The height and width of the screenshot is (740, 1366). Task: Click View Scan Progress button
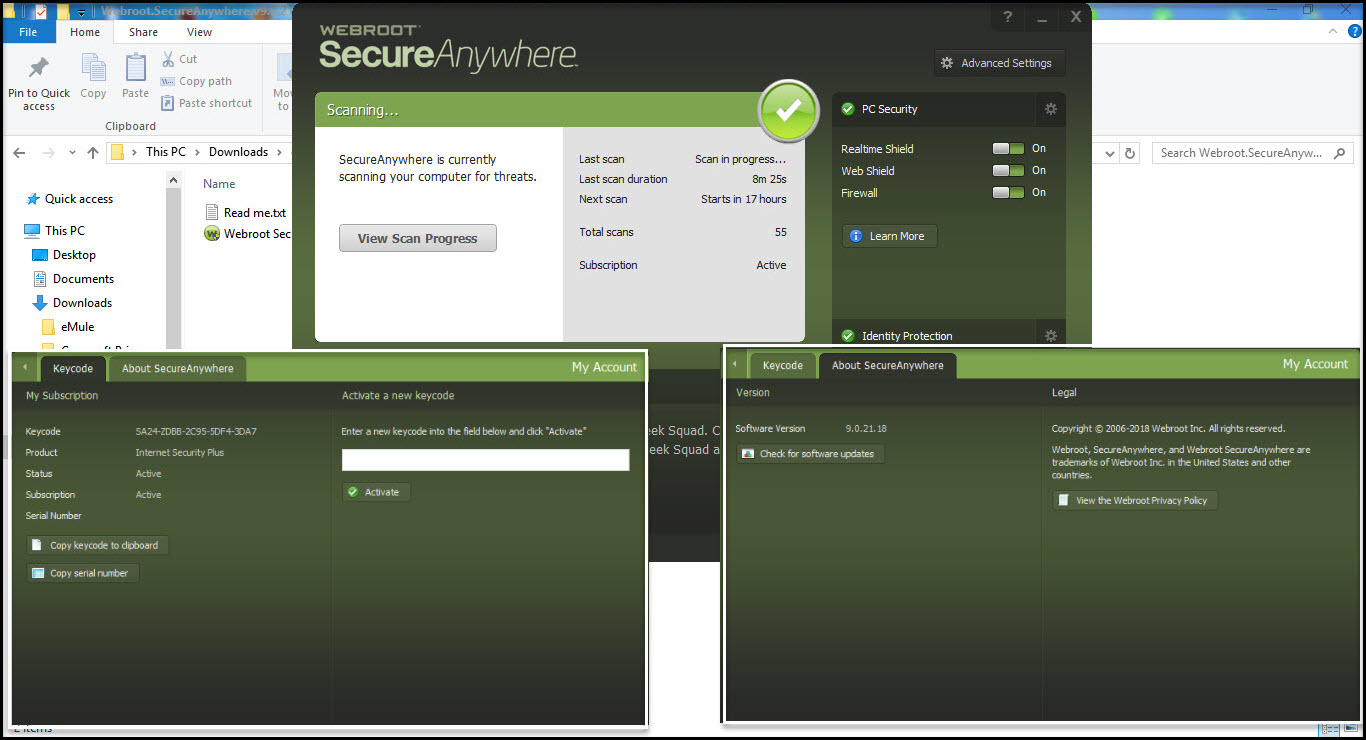click(x=418, y=239)
